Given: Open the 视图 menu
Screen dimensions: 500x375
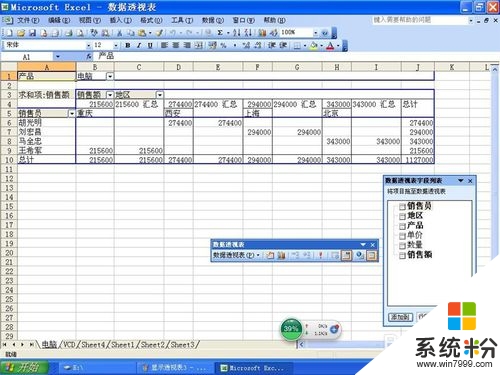Looking at the screenshot, I should click(x=90, y=20).
